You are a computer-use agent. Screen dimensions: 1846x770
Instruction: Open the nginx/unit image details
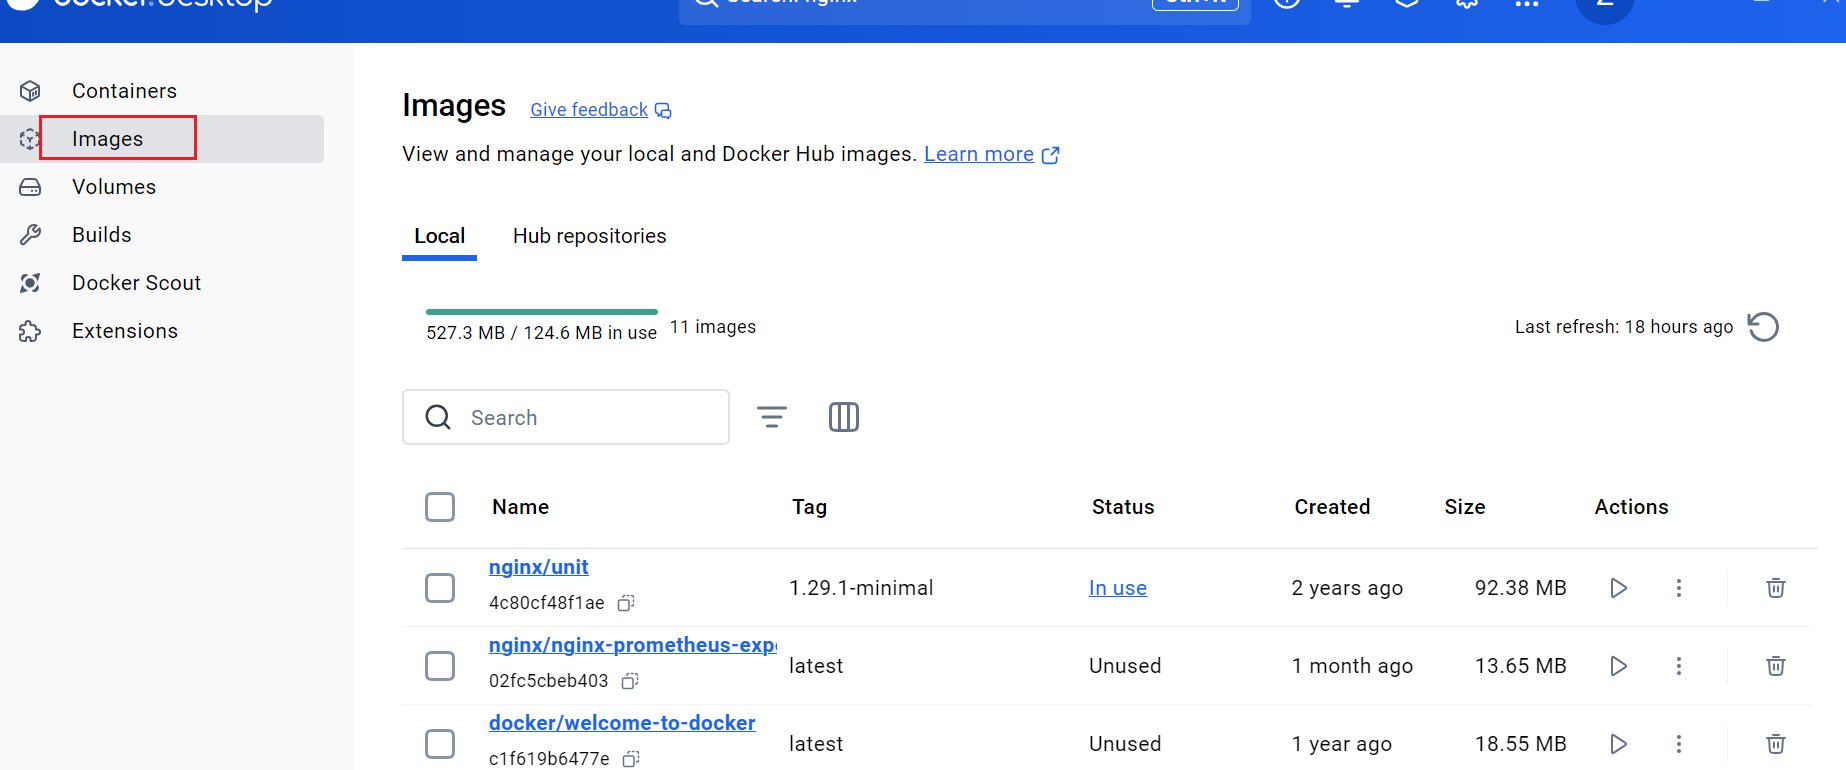pos(538,567)
